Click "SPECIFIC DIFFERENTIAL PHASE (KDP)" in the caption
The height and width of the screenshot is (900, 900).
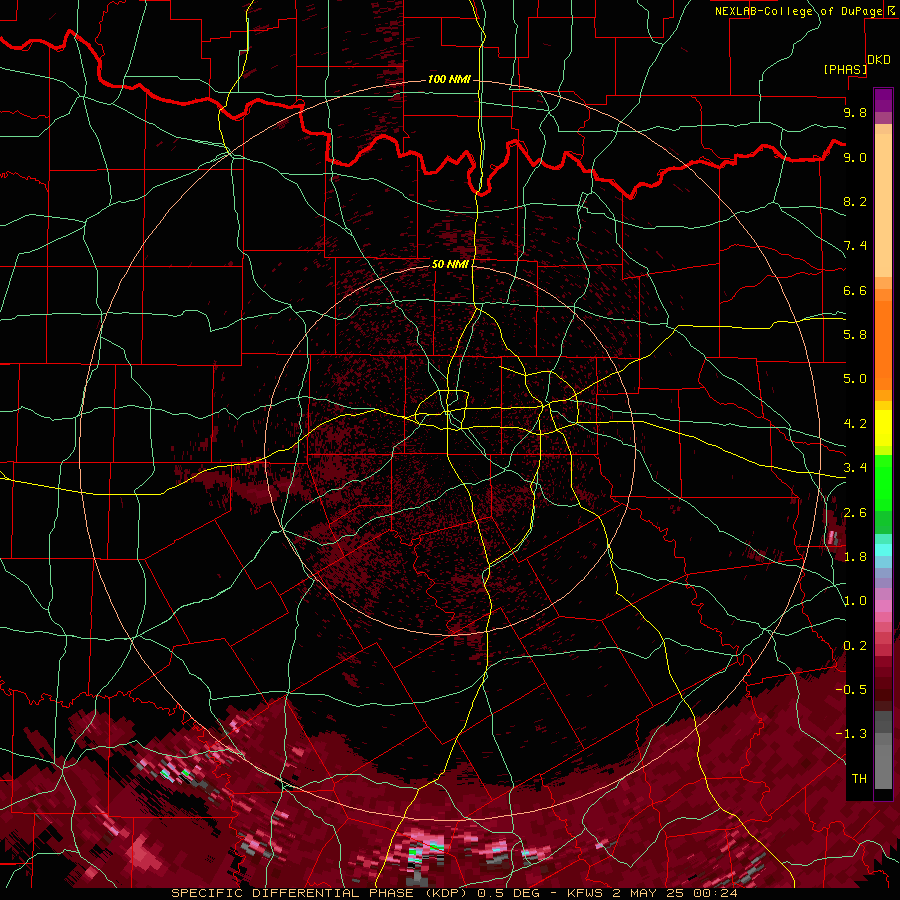click(320, 893)
